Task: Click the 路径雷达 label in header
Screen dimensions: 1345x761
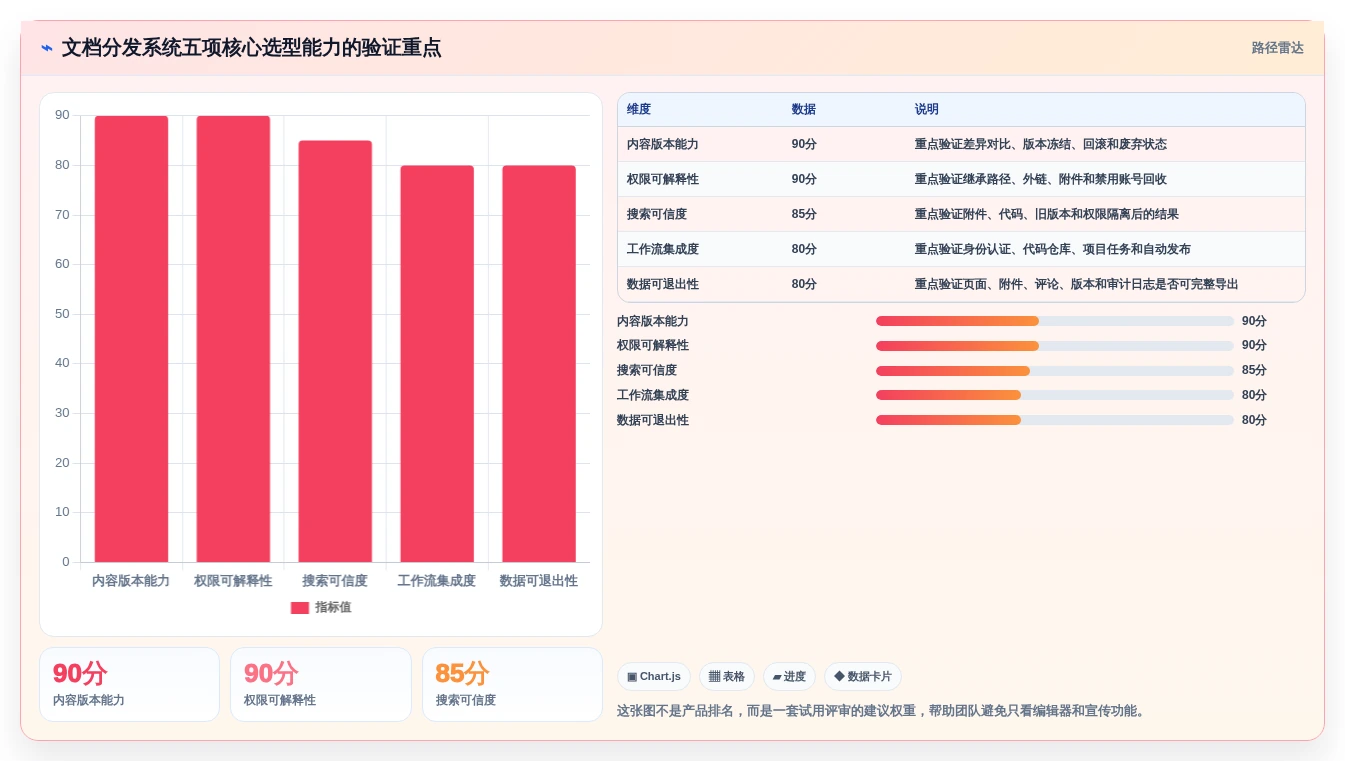Action: (x=1277, y=48)
